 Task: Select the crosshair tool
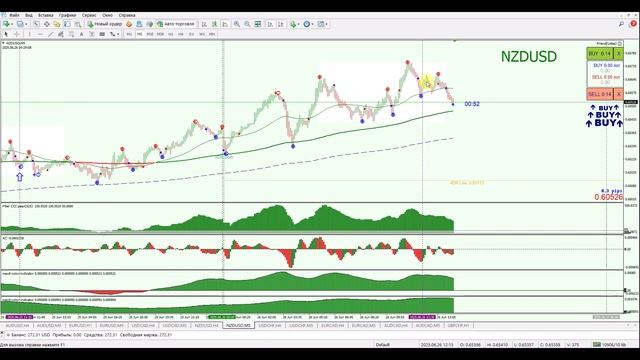[x=17, y=34]
